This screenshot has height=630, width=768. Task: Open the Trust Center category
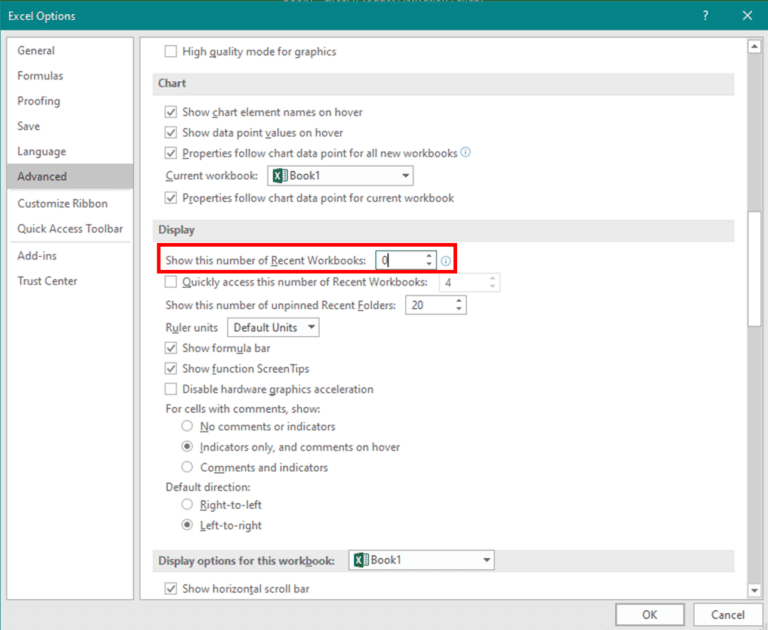coord(70,281)
